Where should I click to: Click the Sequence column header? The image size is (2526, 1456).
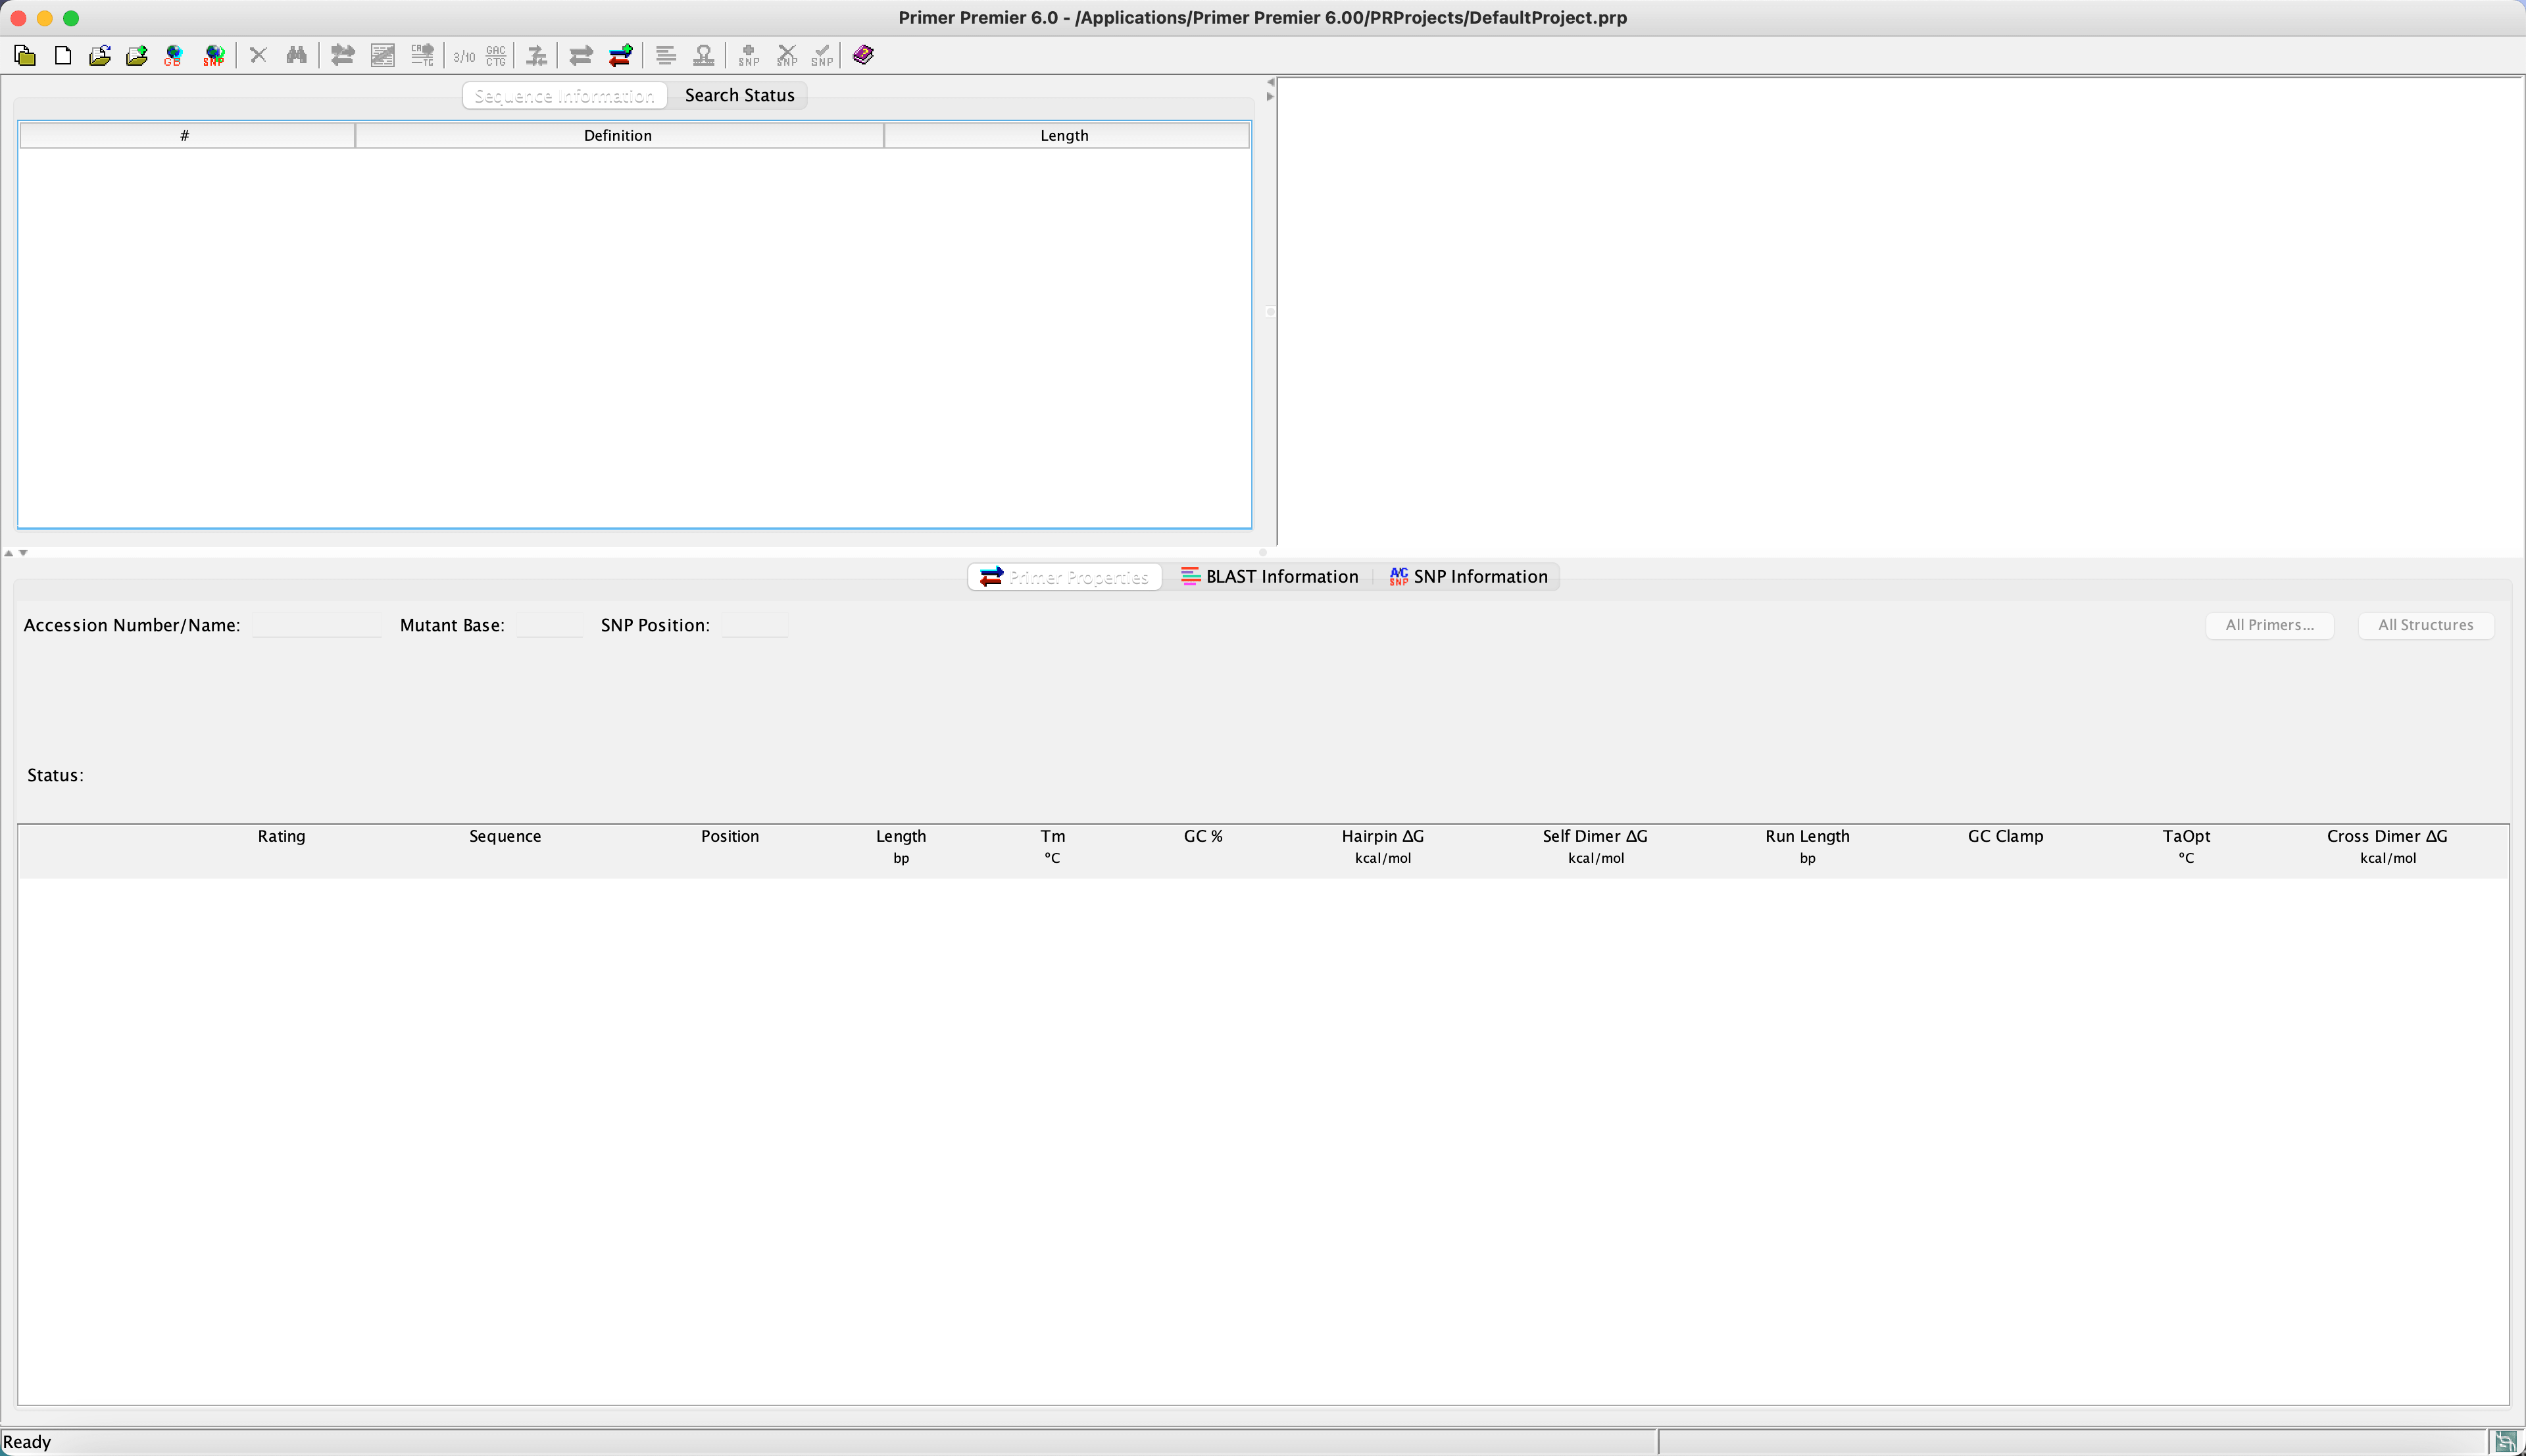[505, 836]
